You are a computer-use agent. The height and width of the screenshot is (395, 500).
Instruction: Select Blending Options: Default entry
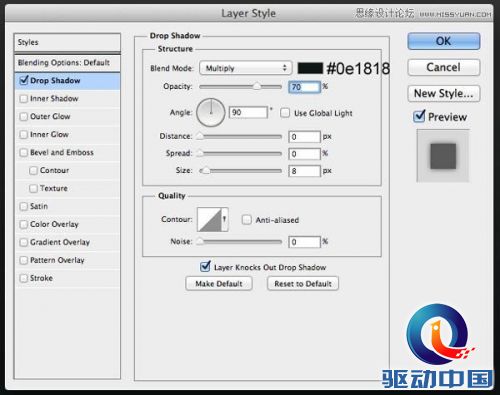pyautogui.click(x=67, y=63)
